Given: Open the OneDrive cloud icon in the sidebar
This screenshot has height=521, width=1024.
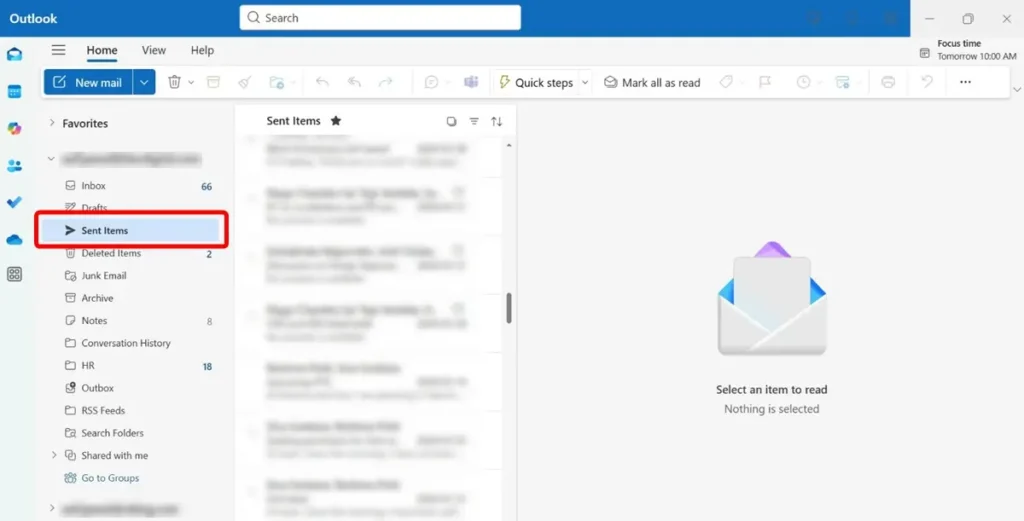Looking at the screenshot, I should pyautogui.click(x=14, y=239).
